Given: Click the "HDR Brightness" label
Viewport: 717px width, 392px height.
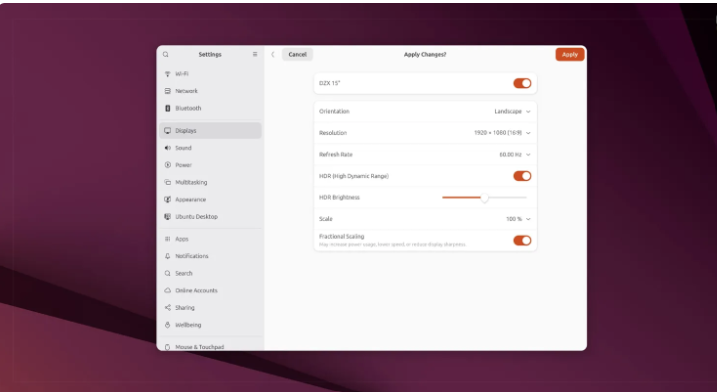Looking at the screenshot, I should [x=339, y=198].
